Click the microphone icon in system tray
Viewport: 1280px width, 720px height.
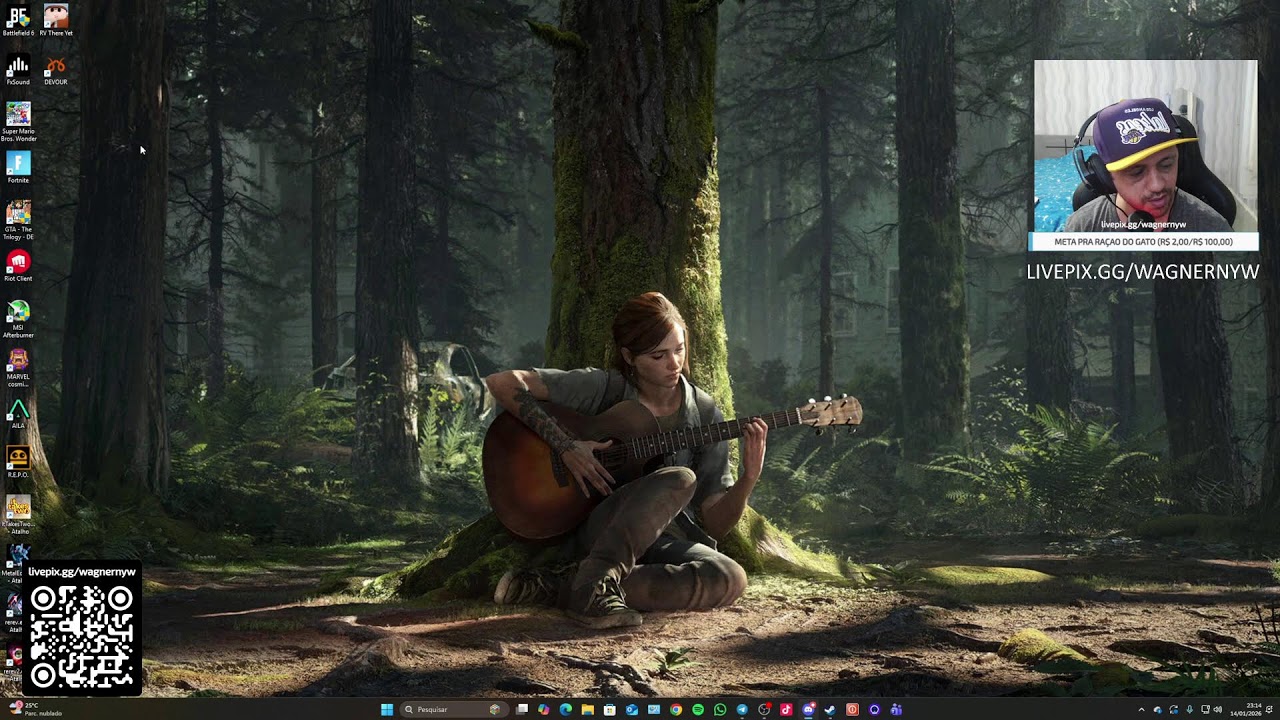click(1189, 710)
